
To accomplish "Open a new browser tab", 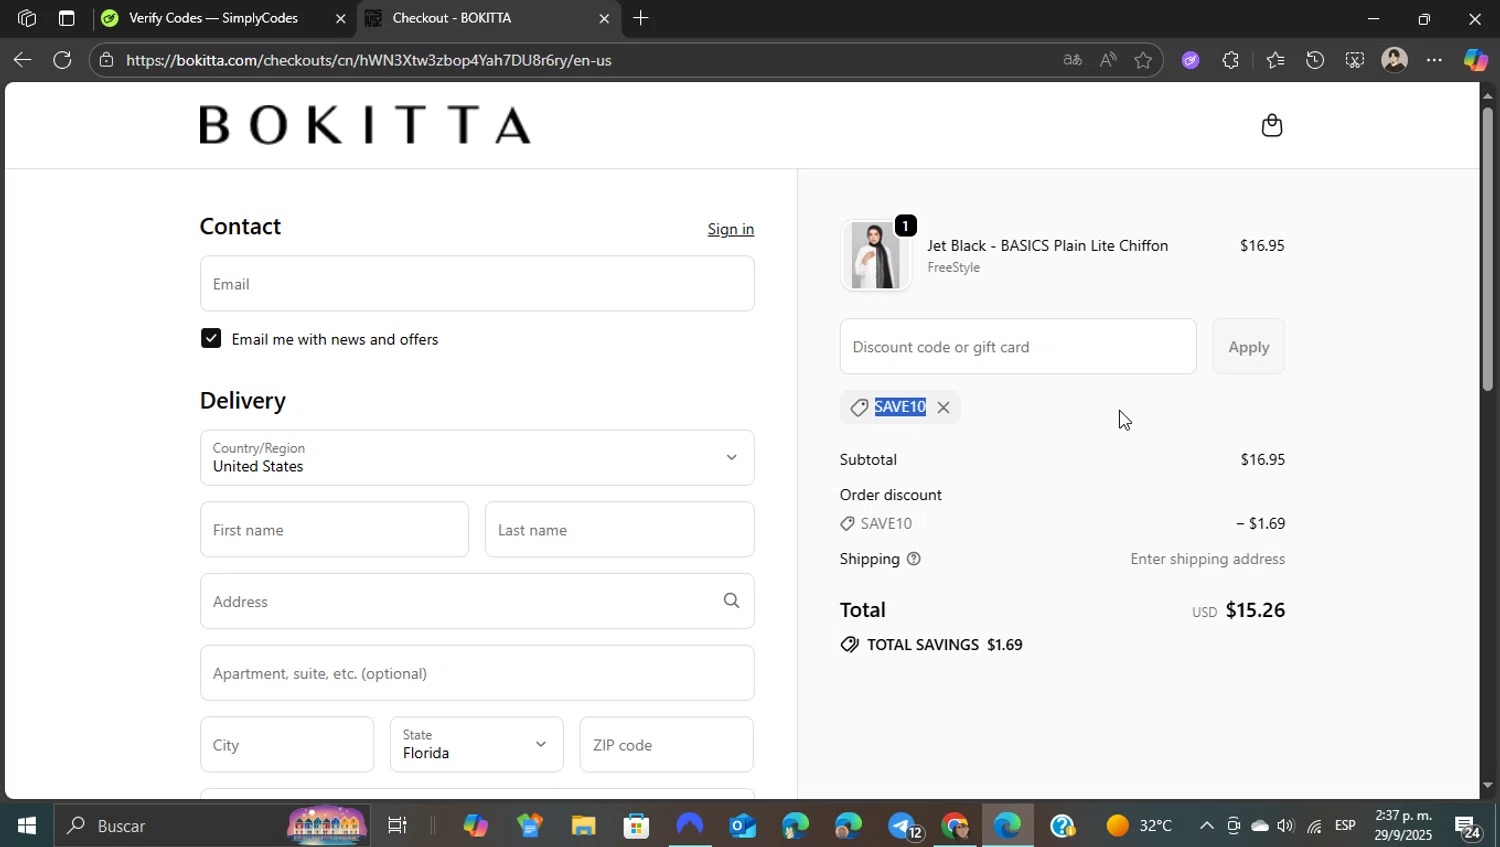I will pyautogui.click(x=641, y=18).
